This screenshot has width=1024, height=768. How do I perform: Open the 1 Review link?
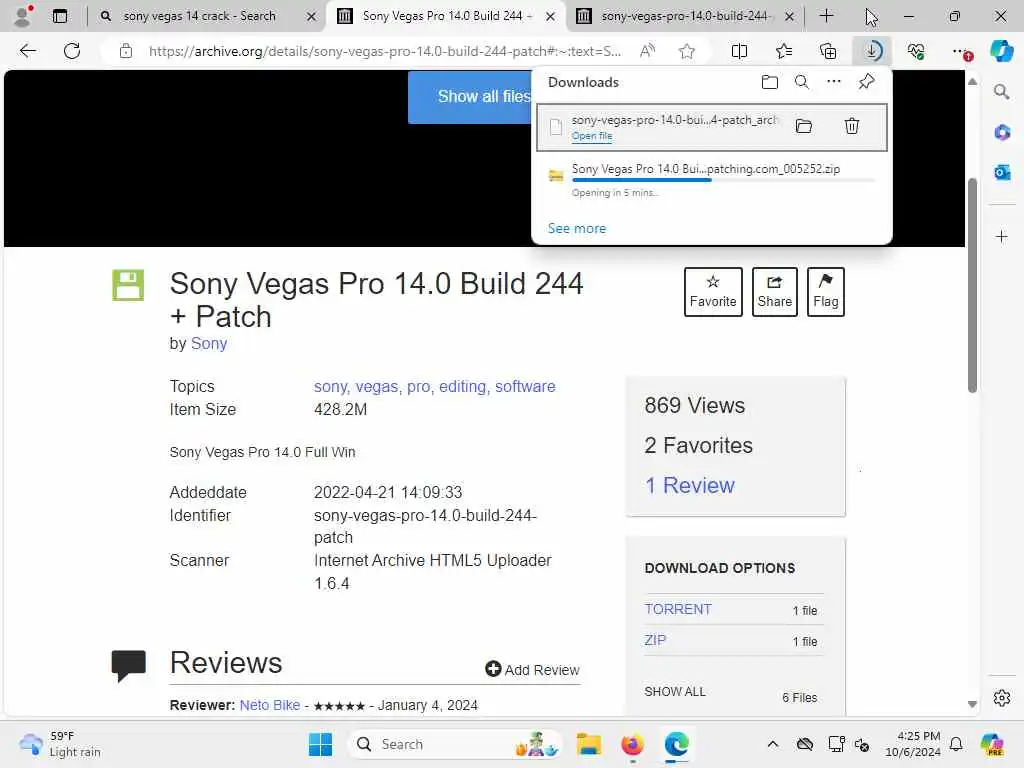(690, 485)
